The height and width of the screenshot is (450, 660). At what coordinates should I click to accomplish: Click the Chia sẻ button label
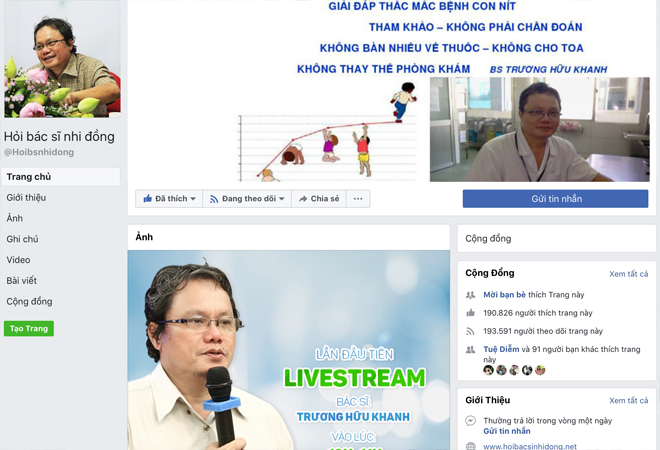[325, 199]
